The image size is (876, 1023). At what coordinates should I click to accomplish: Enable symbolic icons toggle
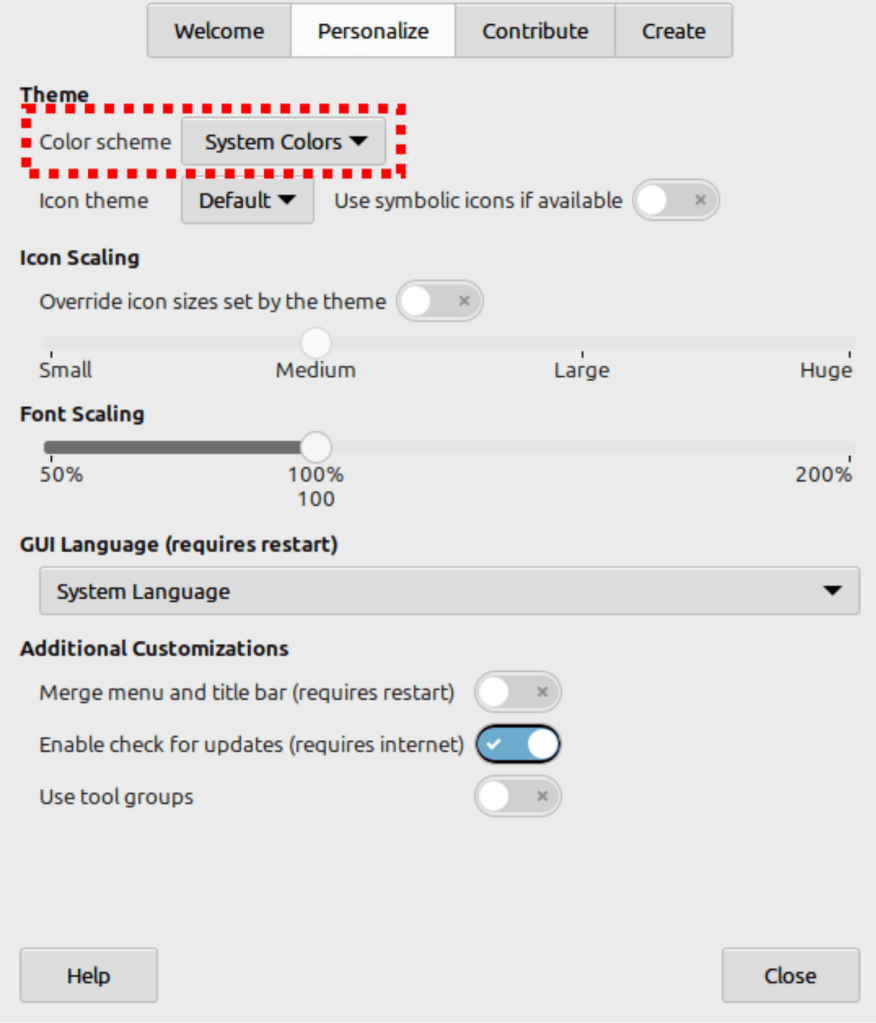676,201
